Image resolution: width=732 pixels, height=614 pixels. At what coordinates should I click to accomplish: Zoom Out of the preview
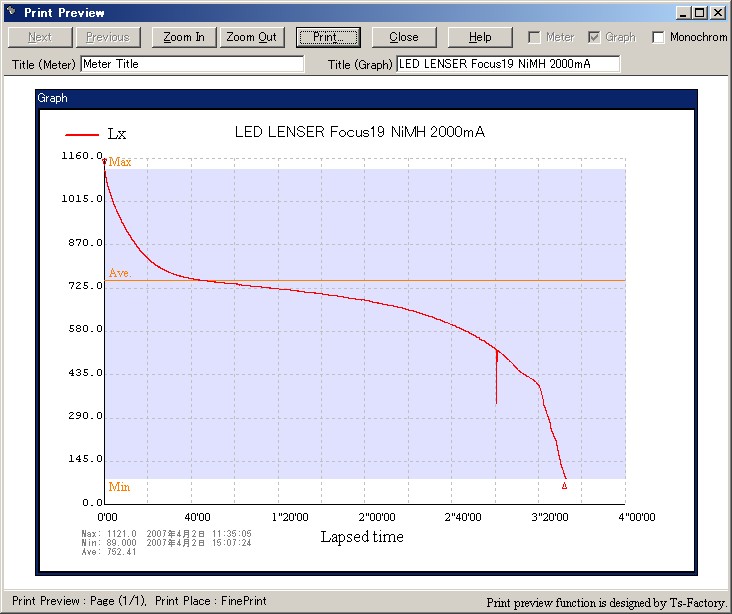click(x=252, y=37)
